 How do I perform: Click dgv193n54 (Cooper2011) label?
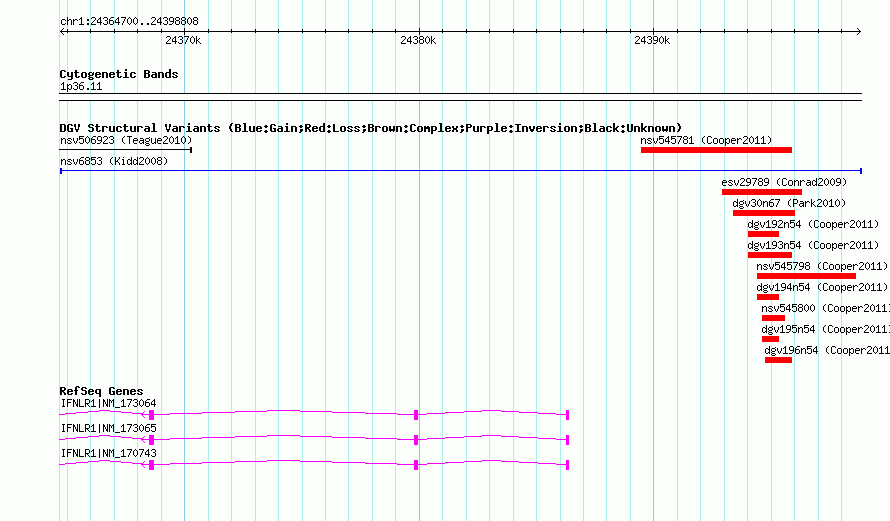[x=813, y=245]
